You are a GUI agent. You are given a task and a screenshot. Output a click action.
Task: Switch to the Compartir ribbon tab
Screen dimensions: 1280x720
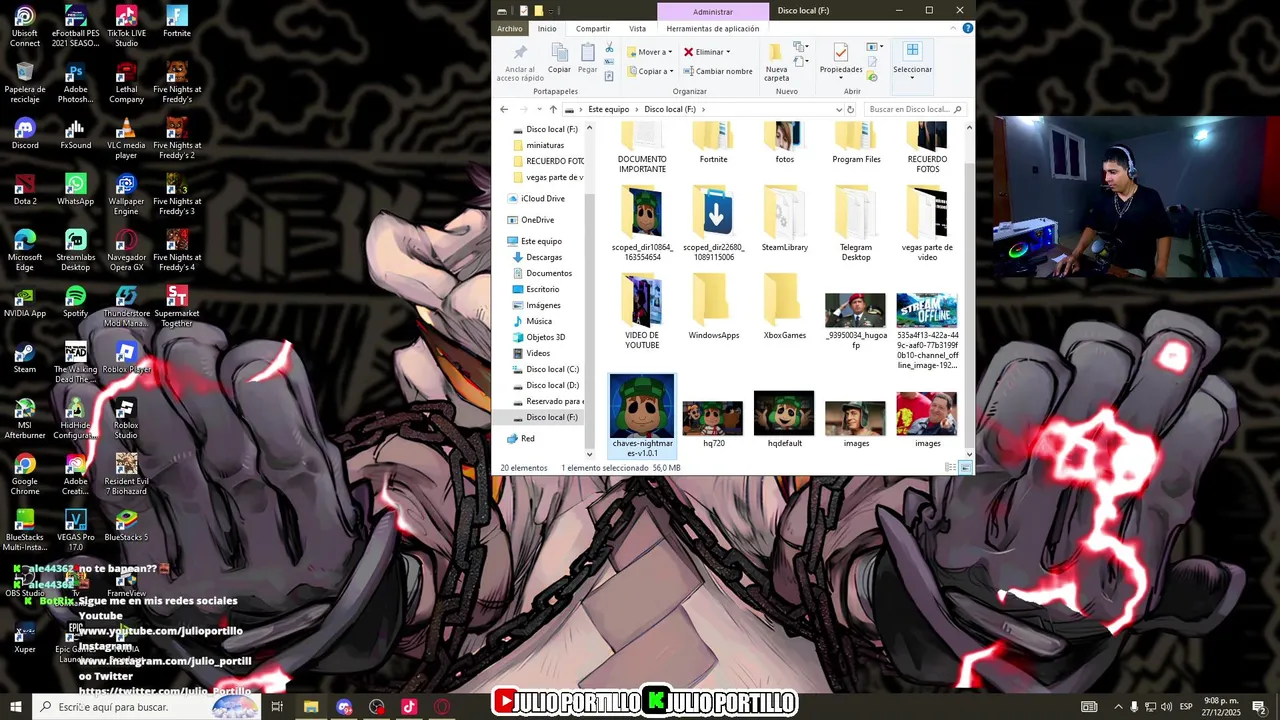[593, 28]
